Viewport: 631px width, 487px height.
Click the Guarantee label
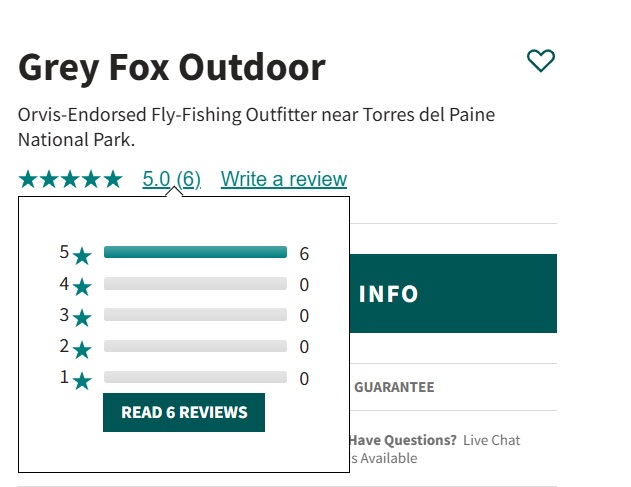click(x=394, y=387)
